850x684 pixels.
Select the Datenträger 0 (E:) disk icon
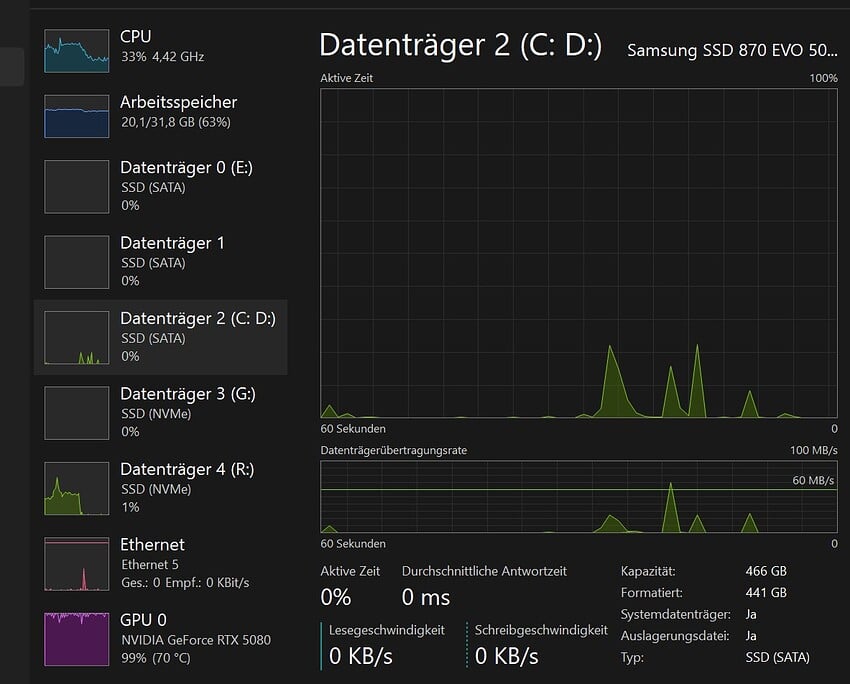tap(76, 186)
